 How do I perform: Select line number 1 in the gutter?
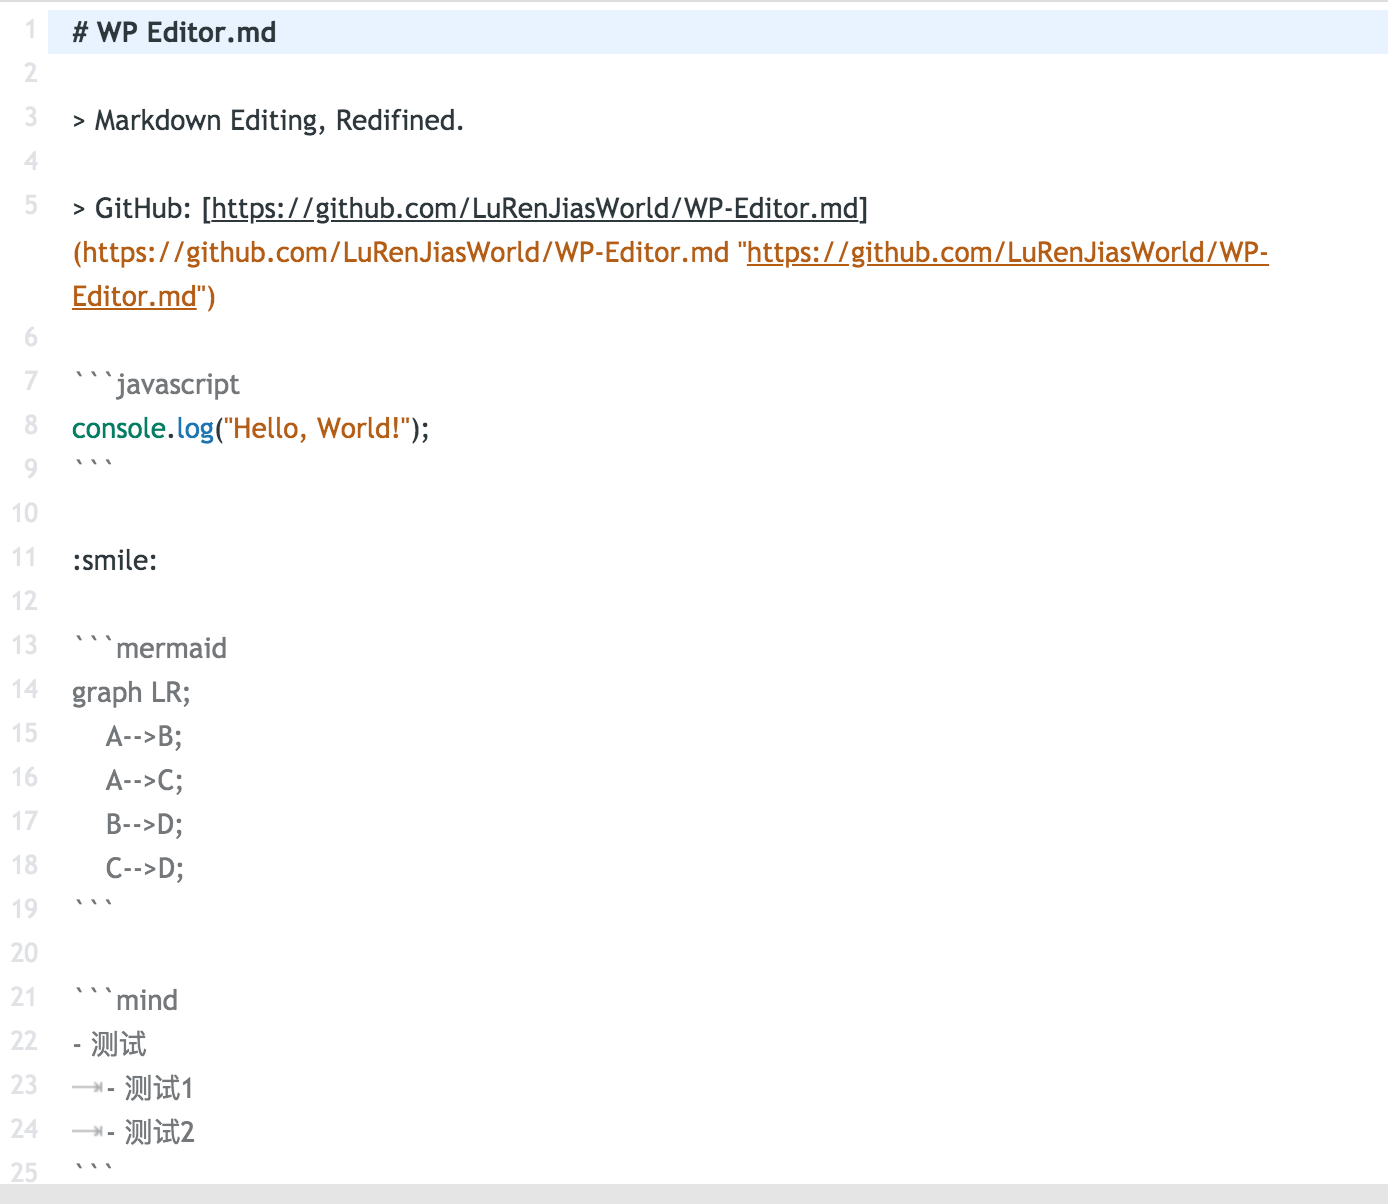(30, 30)
